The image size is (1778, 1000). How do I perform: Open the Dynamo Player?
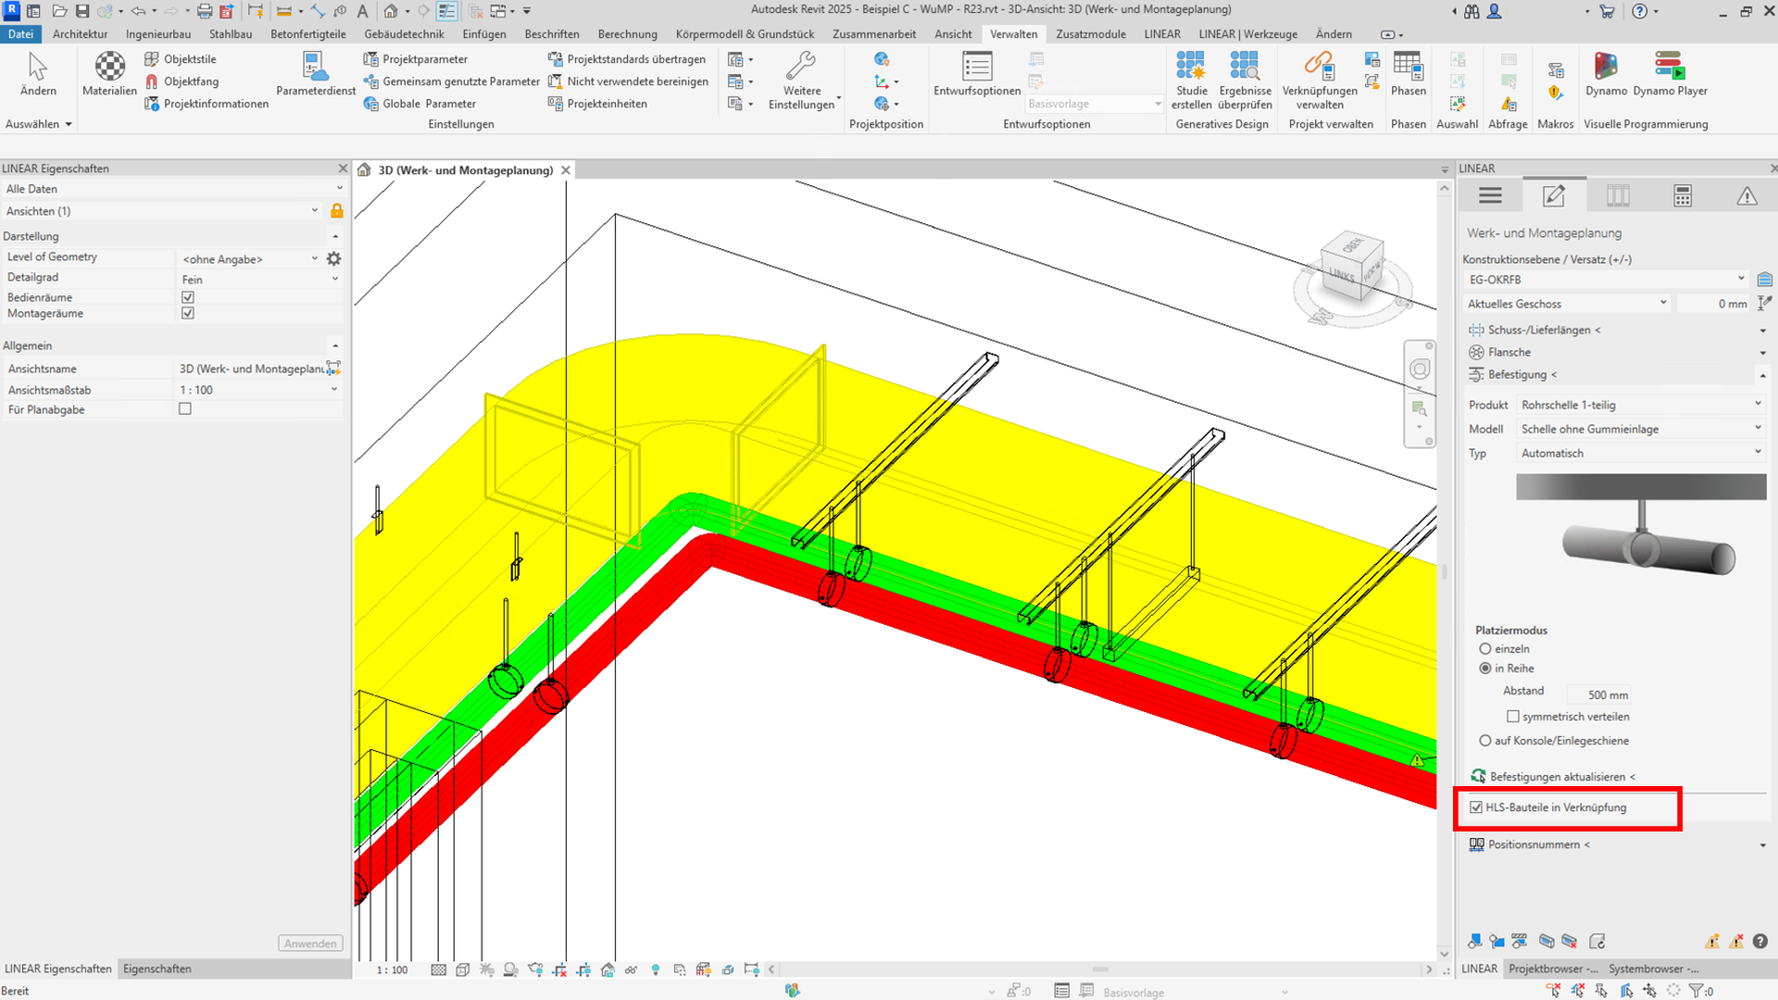pyautogui.click(x=1669, y=75)
